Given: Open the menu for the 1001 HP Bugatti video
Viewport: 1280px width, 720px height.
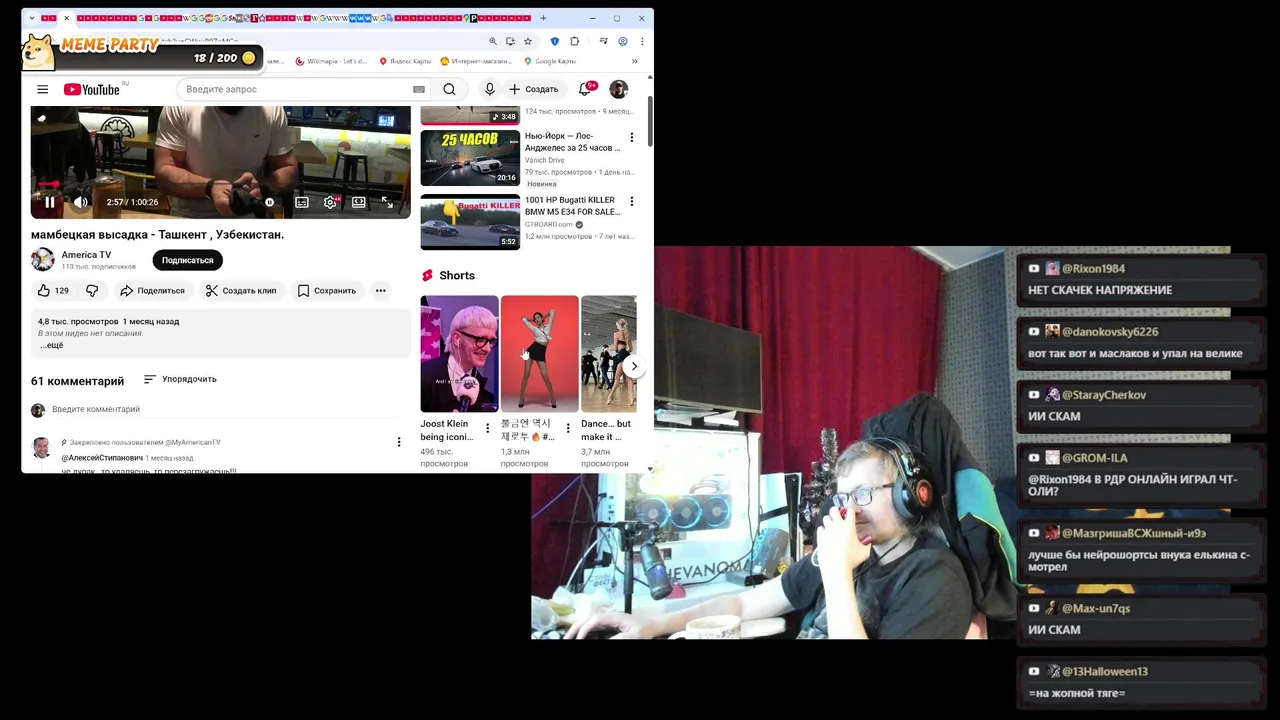Looking at the screenshot, I should coord(631,201).
